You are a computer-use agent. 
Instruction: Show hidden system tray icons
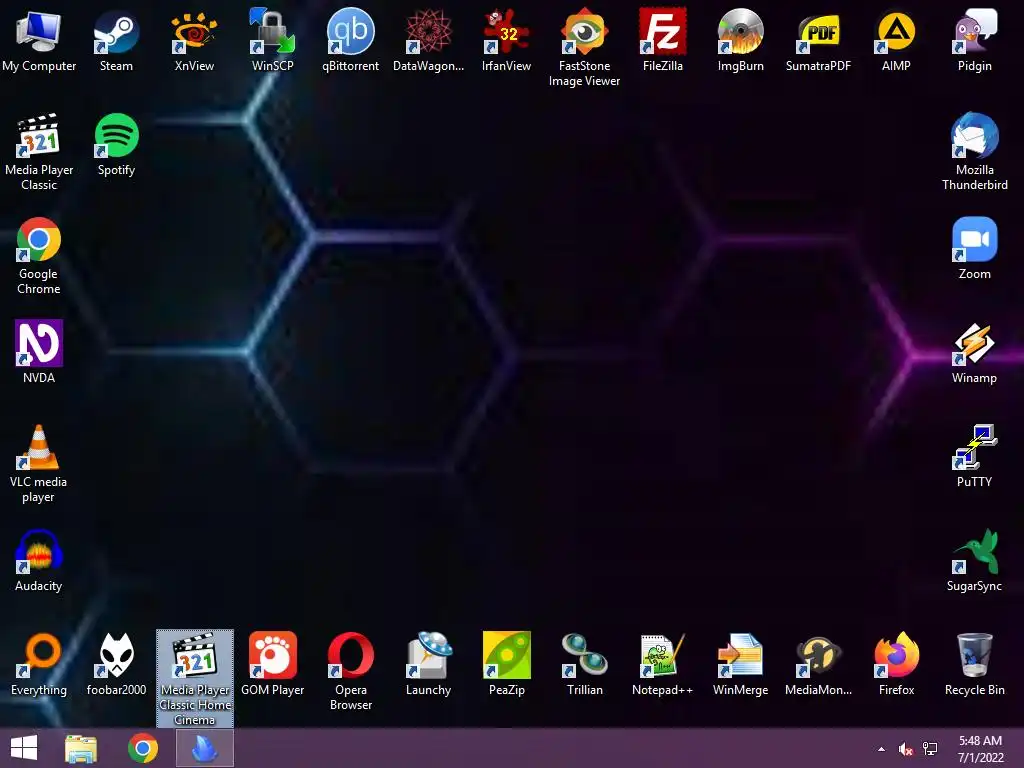point(881,749)
